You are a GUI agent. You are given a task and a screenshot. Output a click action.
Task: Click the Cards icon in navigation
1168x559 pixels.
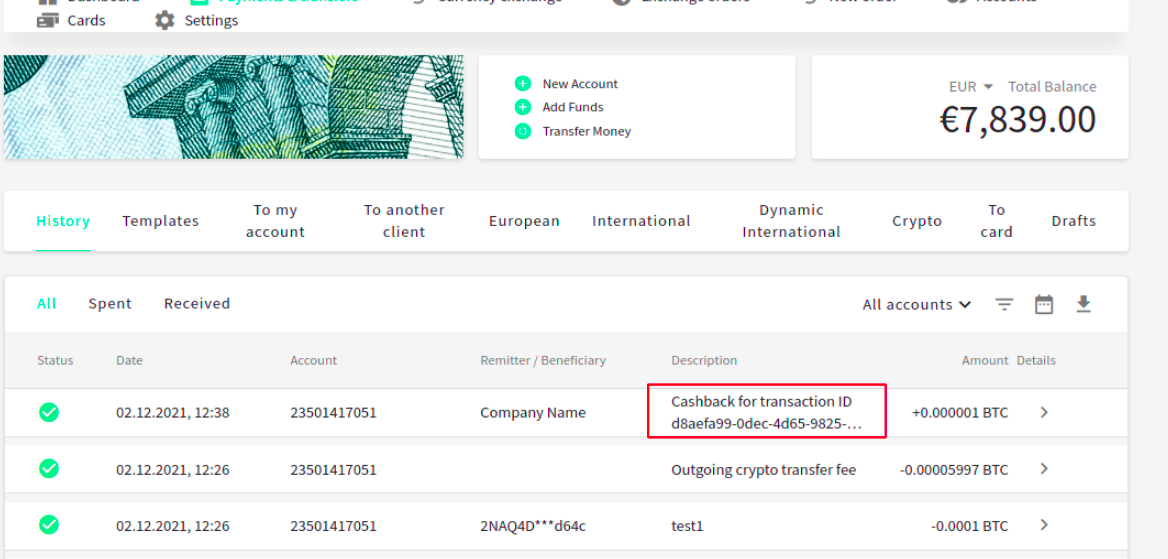(47, 20)
